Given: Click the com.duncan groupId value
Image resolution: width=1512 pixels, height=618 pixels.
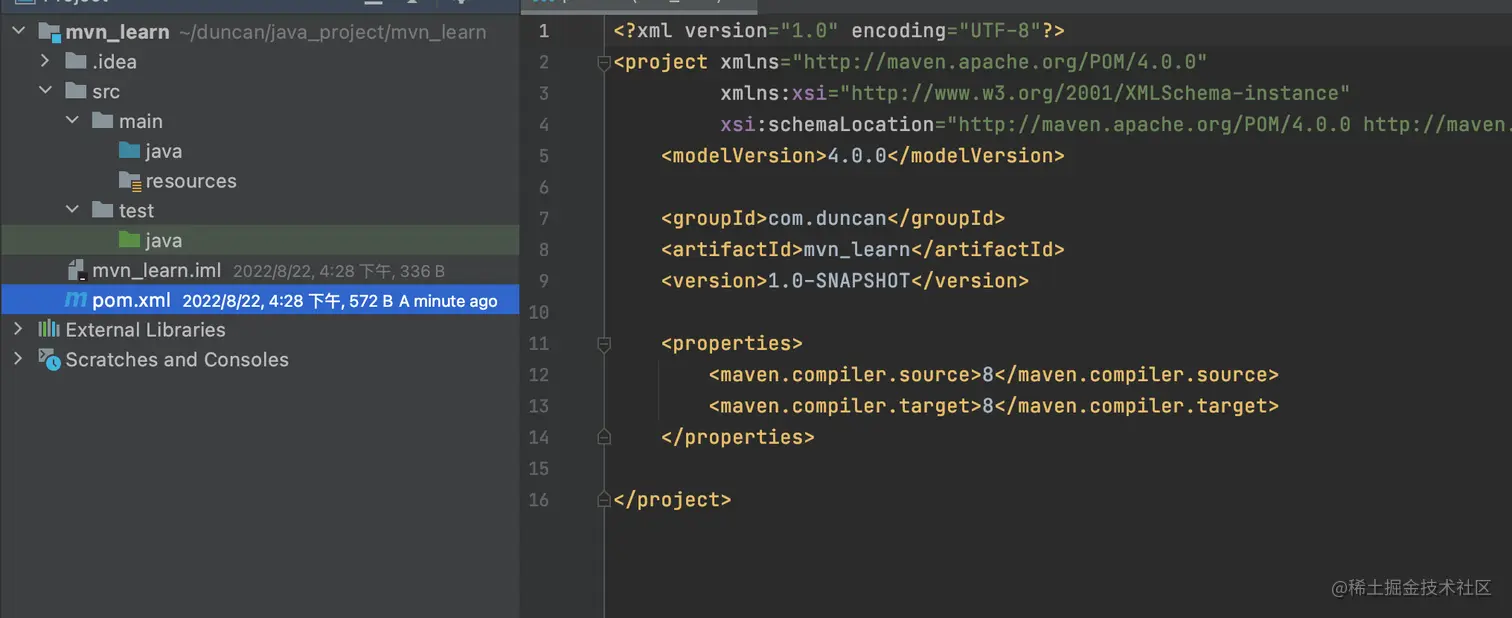Looking at the screenshot, I should point(827,218).
